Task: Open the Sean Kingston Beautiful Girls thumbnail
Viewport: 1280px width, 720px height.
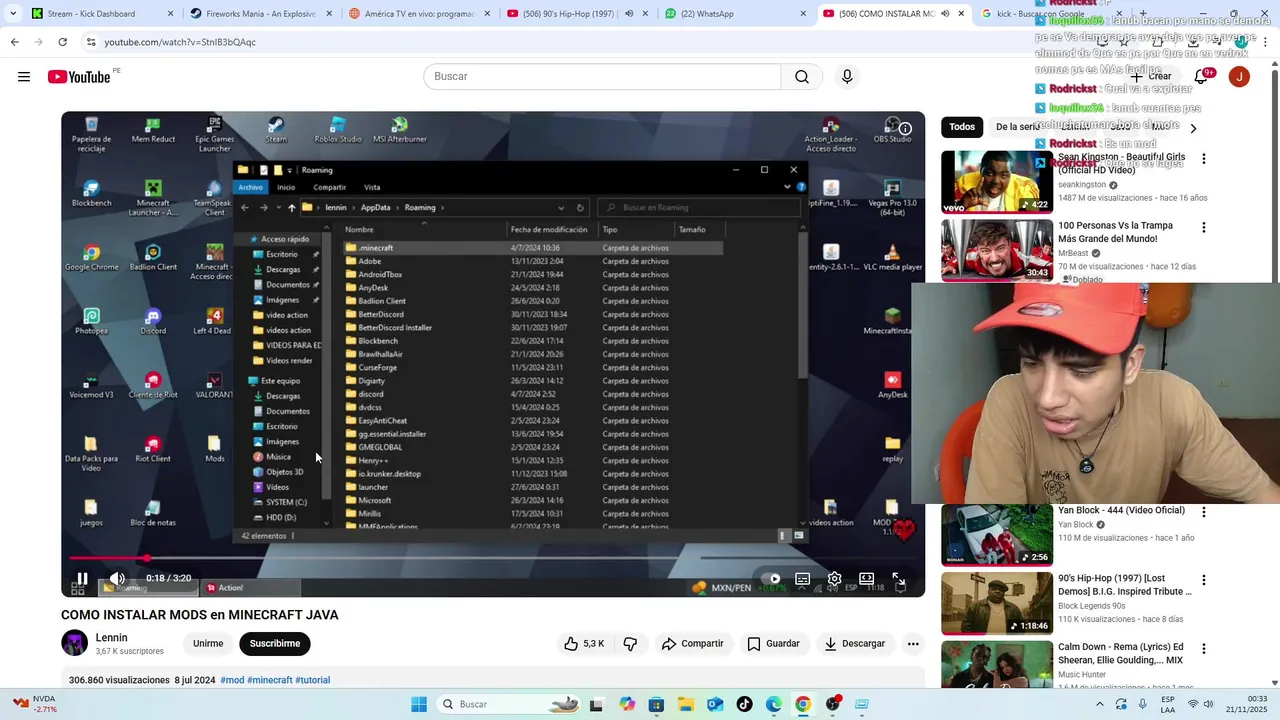Action: [997, 181]
